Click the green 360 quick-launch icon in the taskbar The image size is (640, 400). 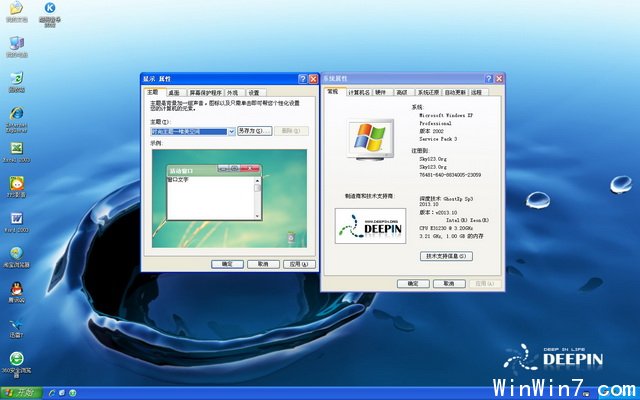coord(73,393)
